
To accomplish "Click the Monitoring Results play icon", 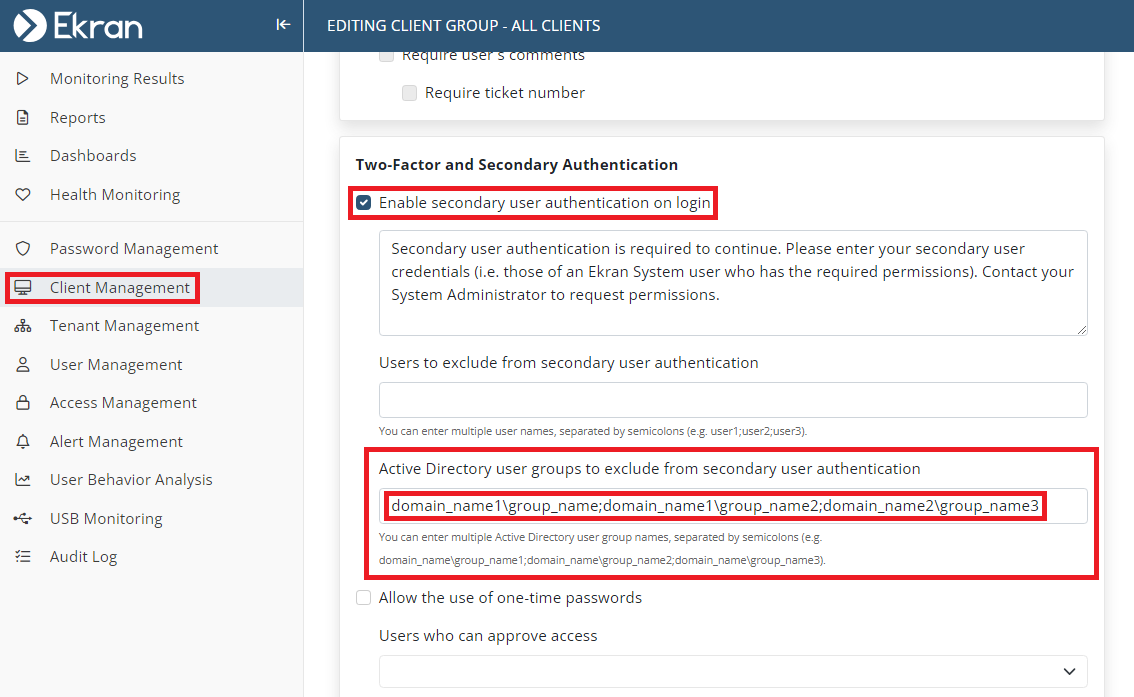I will tap(23, 79).
